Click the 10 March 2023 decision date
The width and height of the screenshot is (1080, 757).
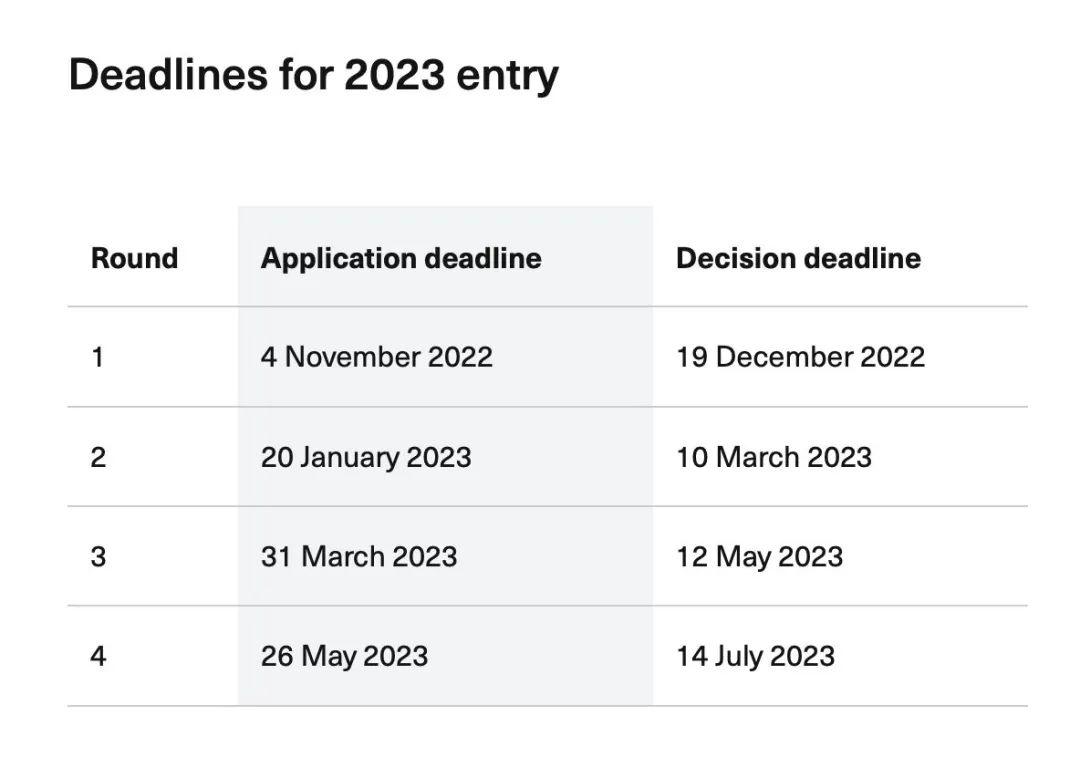coord(773,457)
